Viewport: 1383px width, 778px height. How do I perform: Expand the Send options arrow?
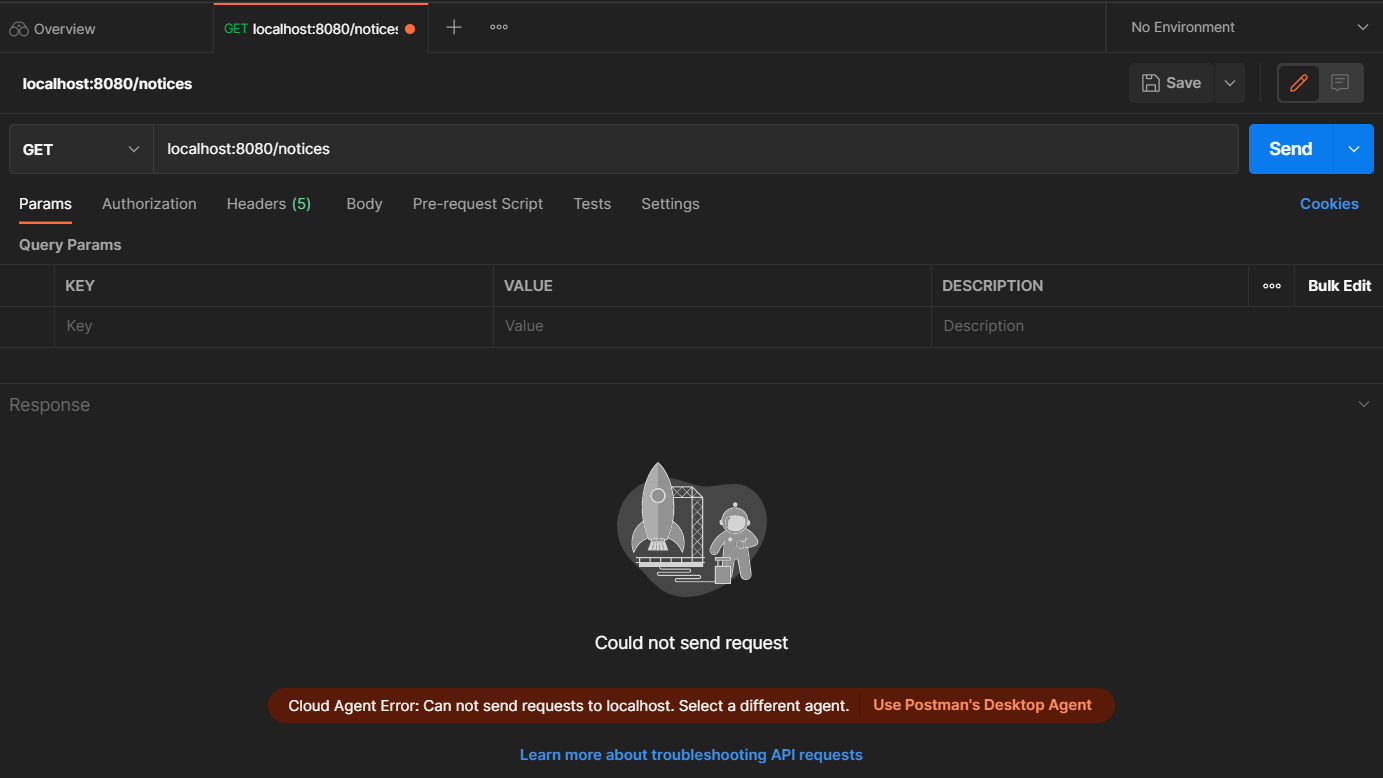(1354, 149)
